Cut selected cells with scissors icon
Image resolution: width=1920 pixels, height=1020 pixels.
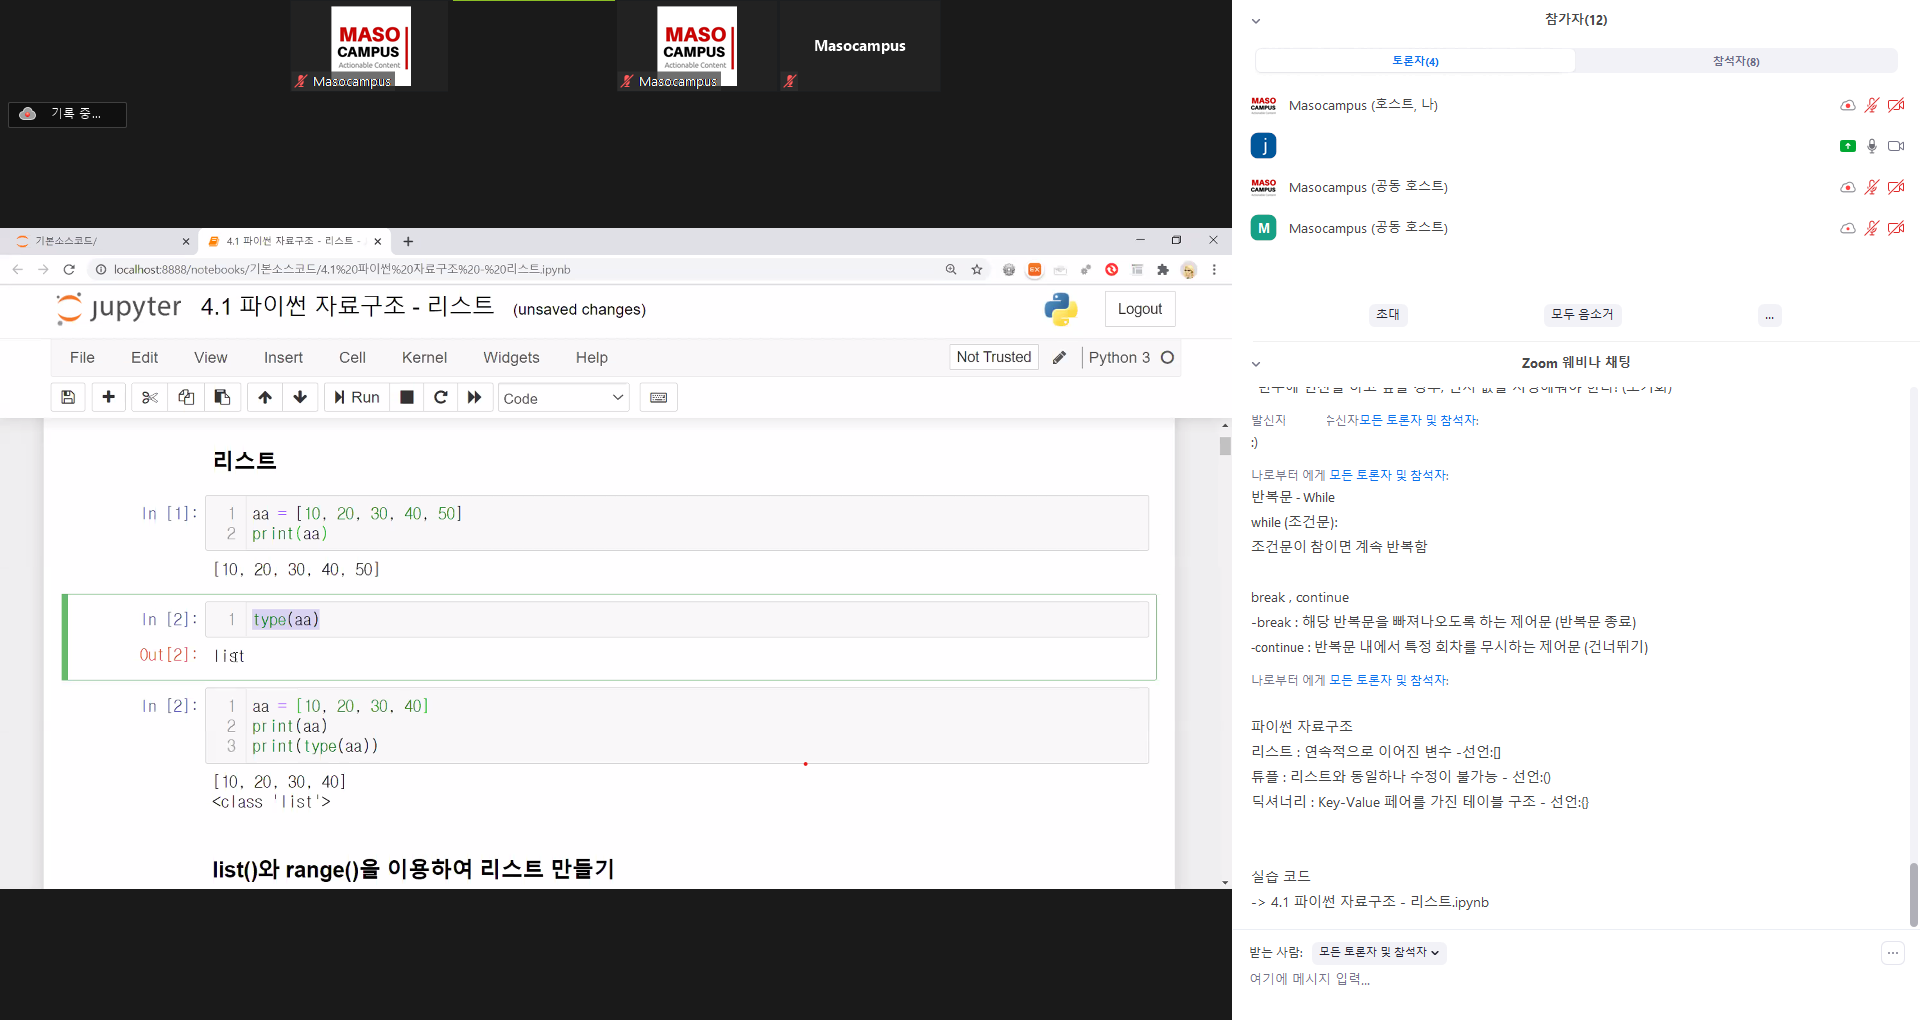point(150,397)
